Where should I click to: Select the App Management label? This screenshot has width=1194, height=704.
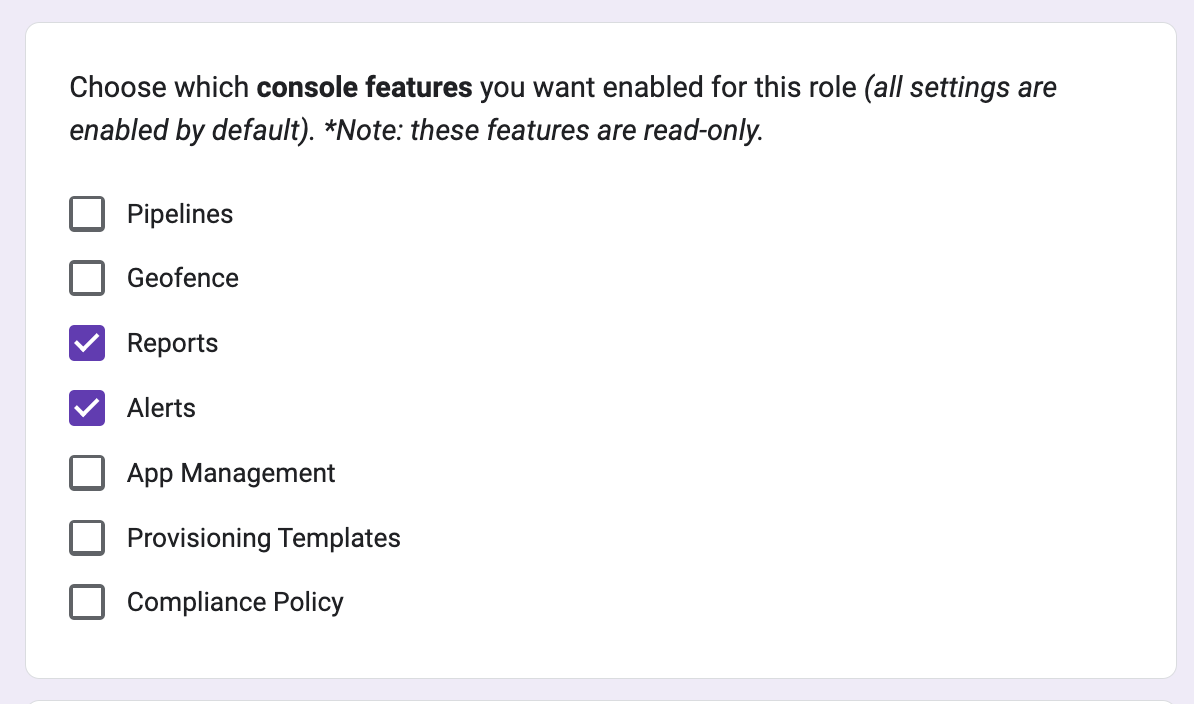(x=231, y=473)
